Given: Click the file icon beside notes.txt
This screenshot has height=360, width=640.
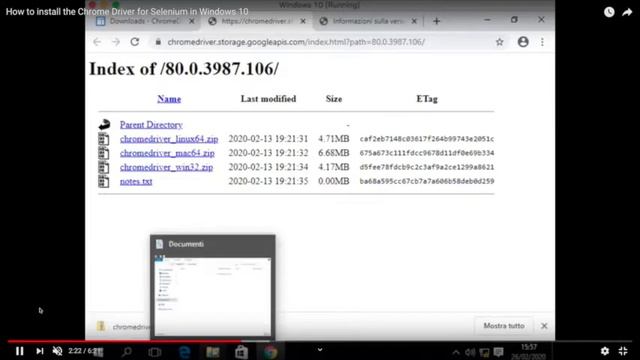Looking at the screenshot, I should (x=104, y=181).
